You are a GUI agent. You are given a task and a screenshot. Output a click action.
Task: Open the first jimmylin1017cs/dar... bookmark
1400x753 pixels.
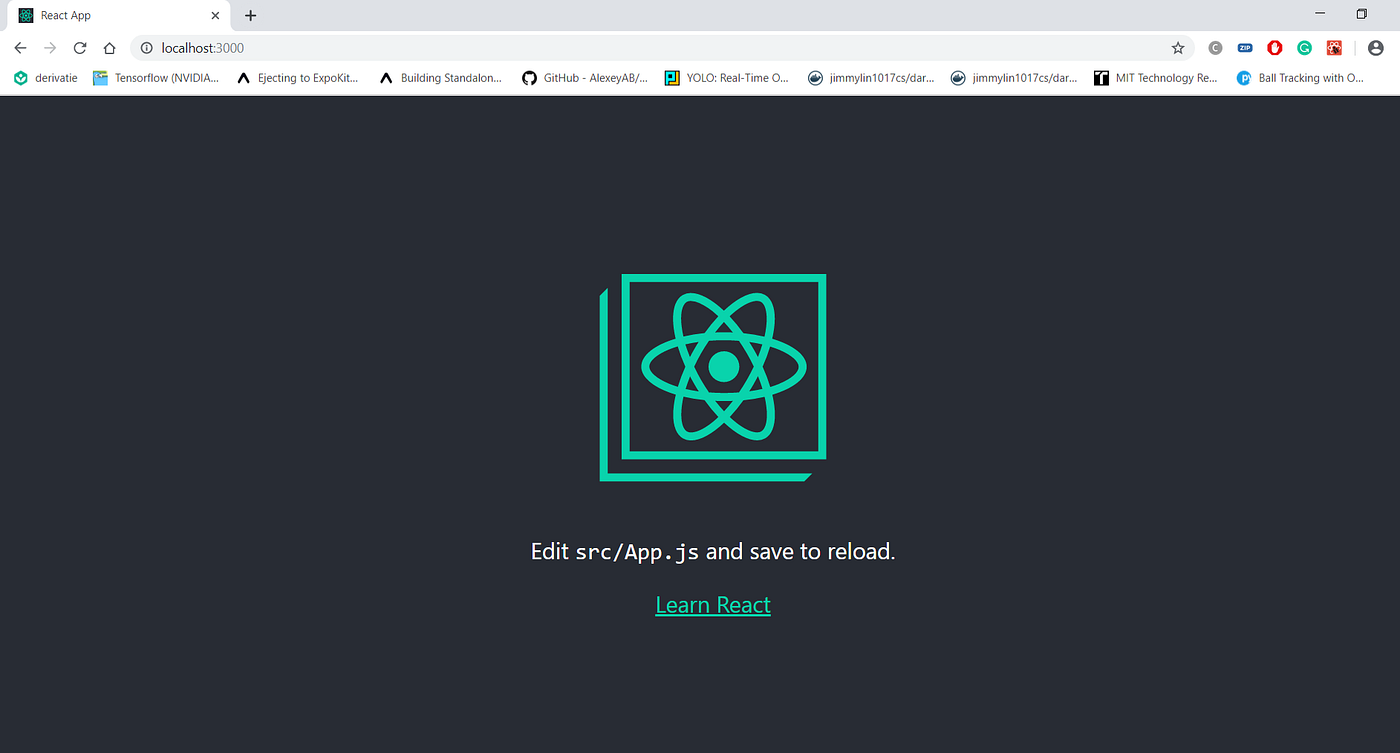point(871,78)
